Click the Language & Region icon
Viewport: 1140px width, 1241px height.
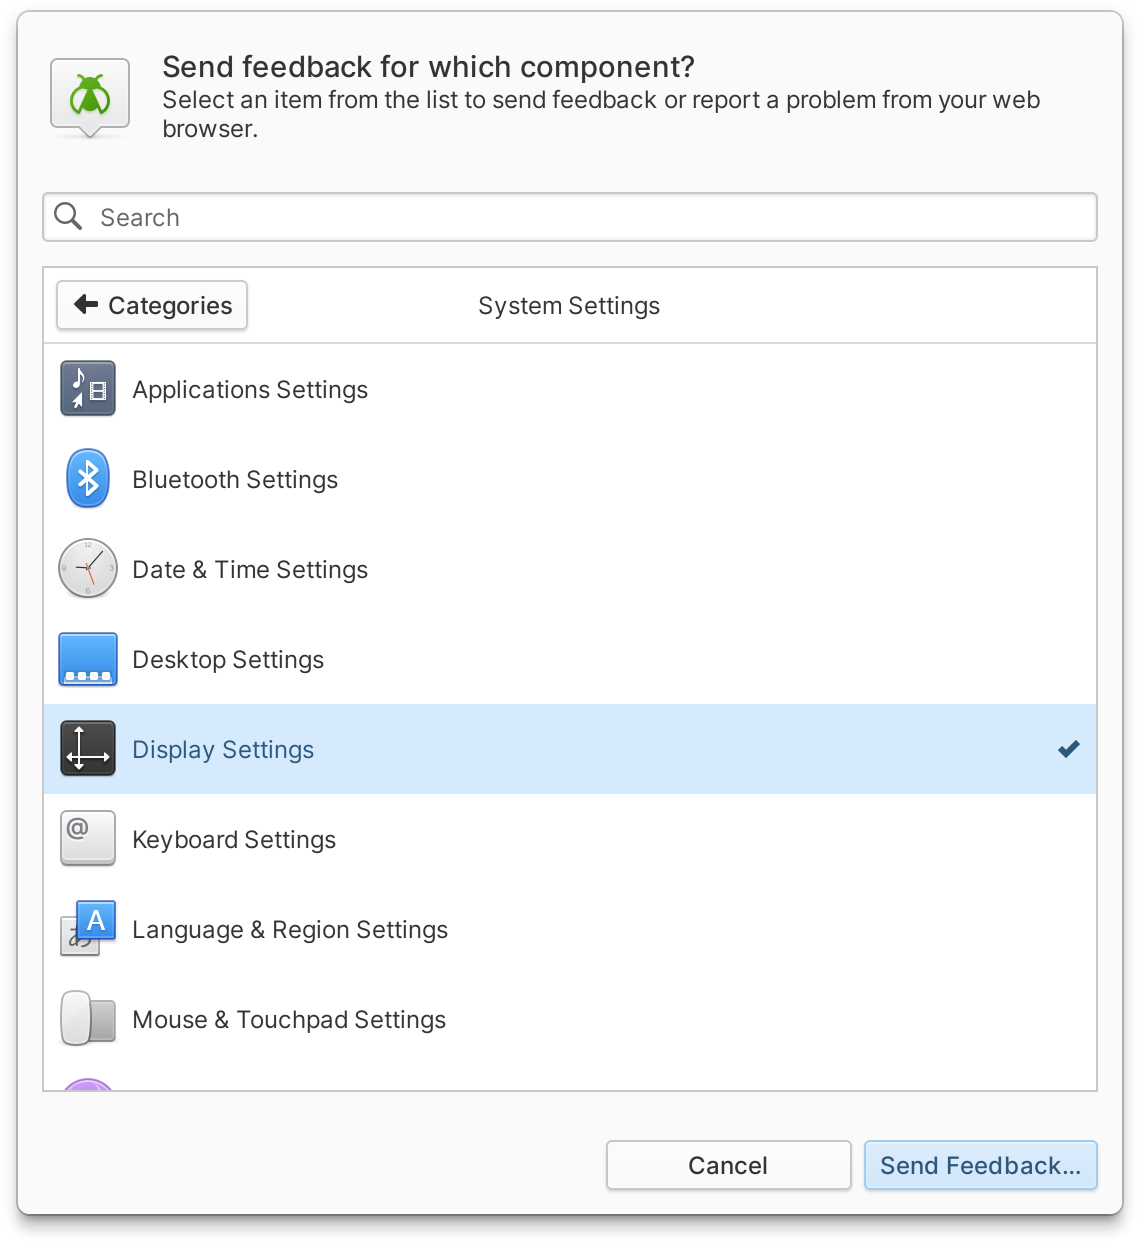pyautogui.click(x=88, y=929)
